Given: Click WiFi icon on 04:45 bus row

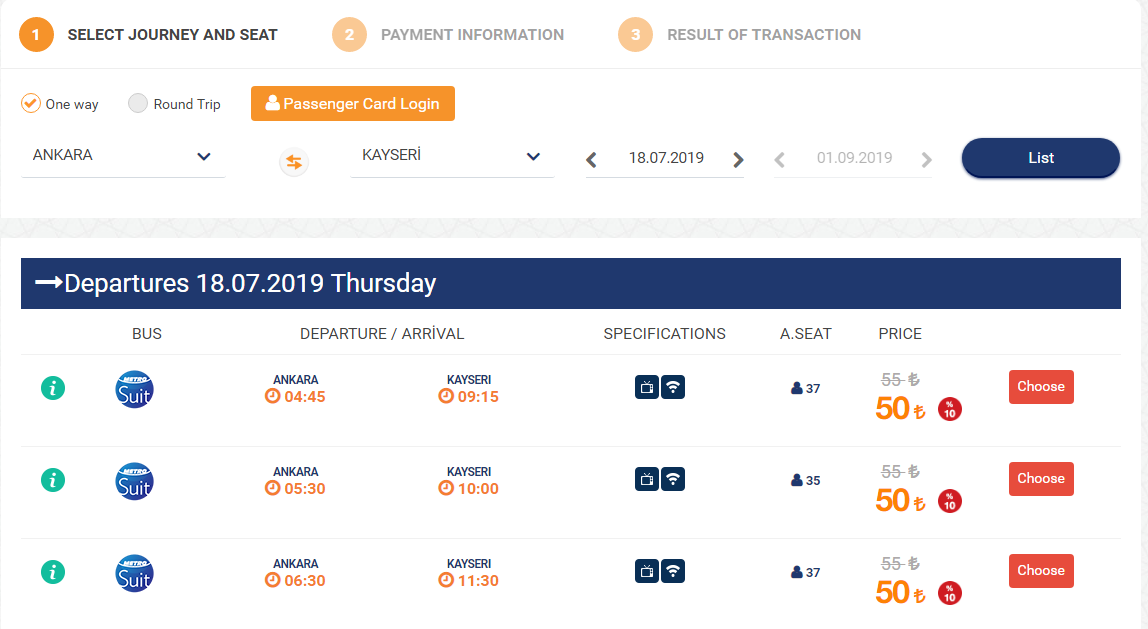Looking at the screenshot, I should pos(673,387).
